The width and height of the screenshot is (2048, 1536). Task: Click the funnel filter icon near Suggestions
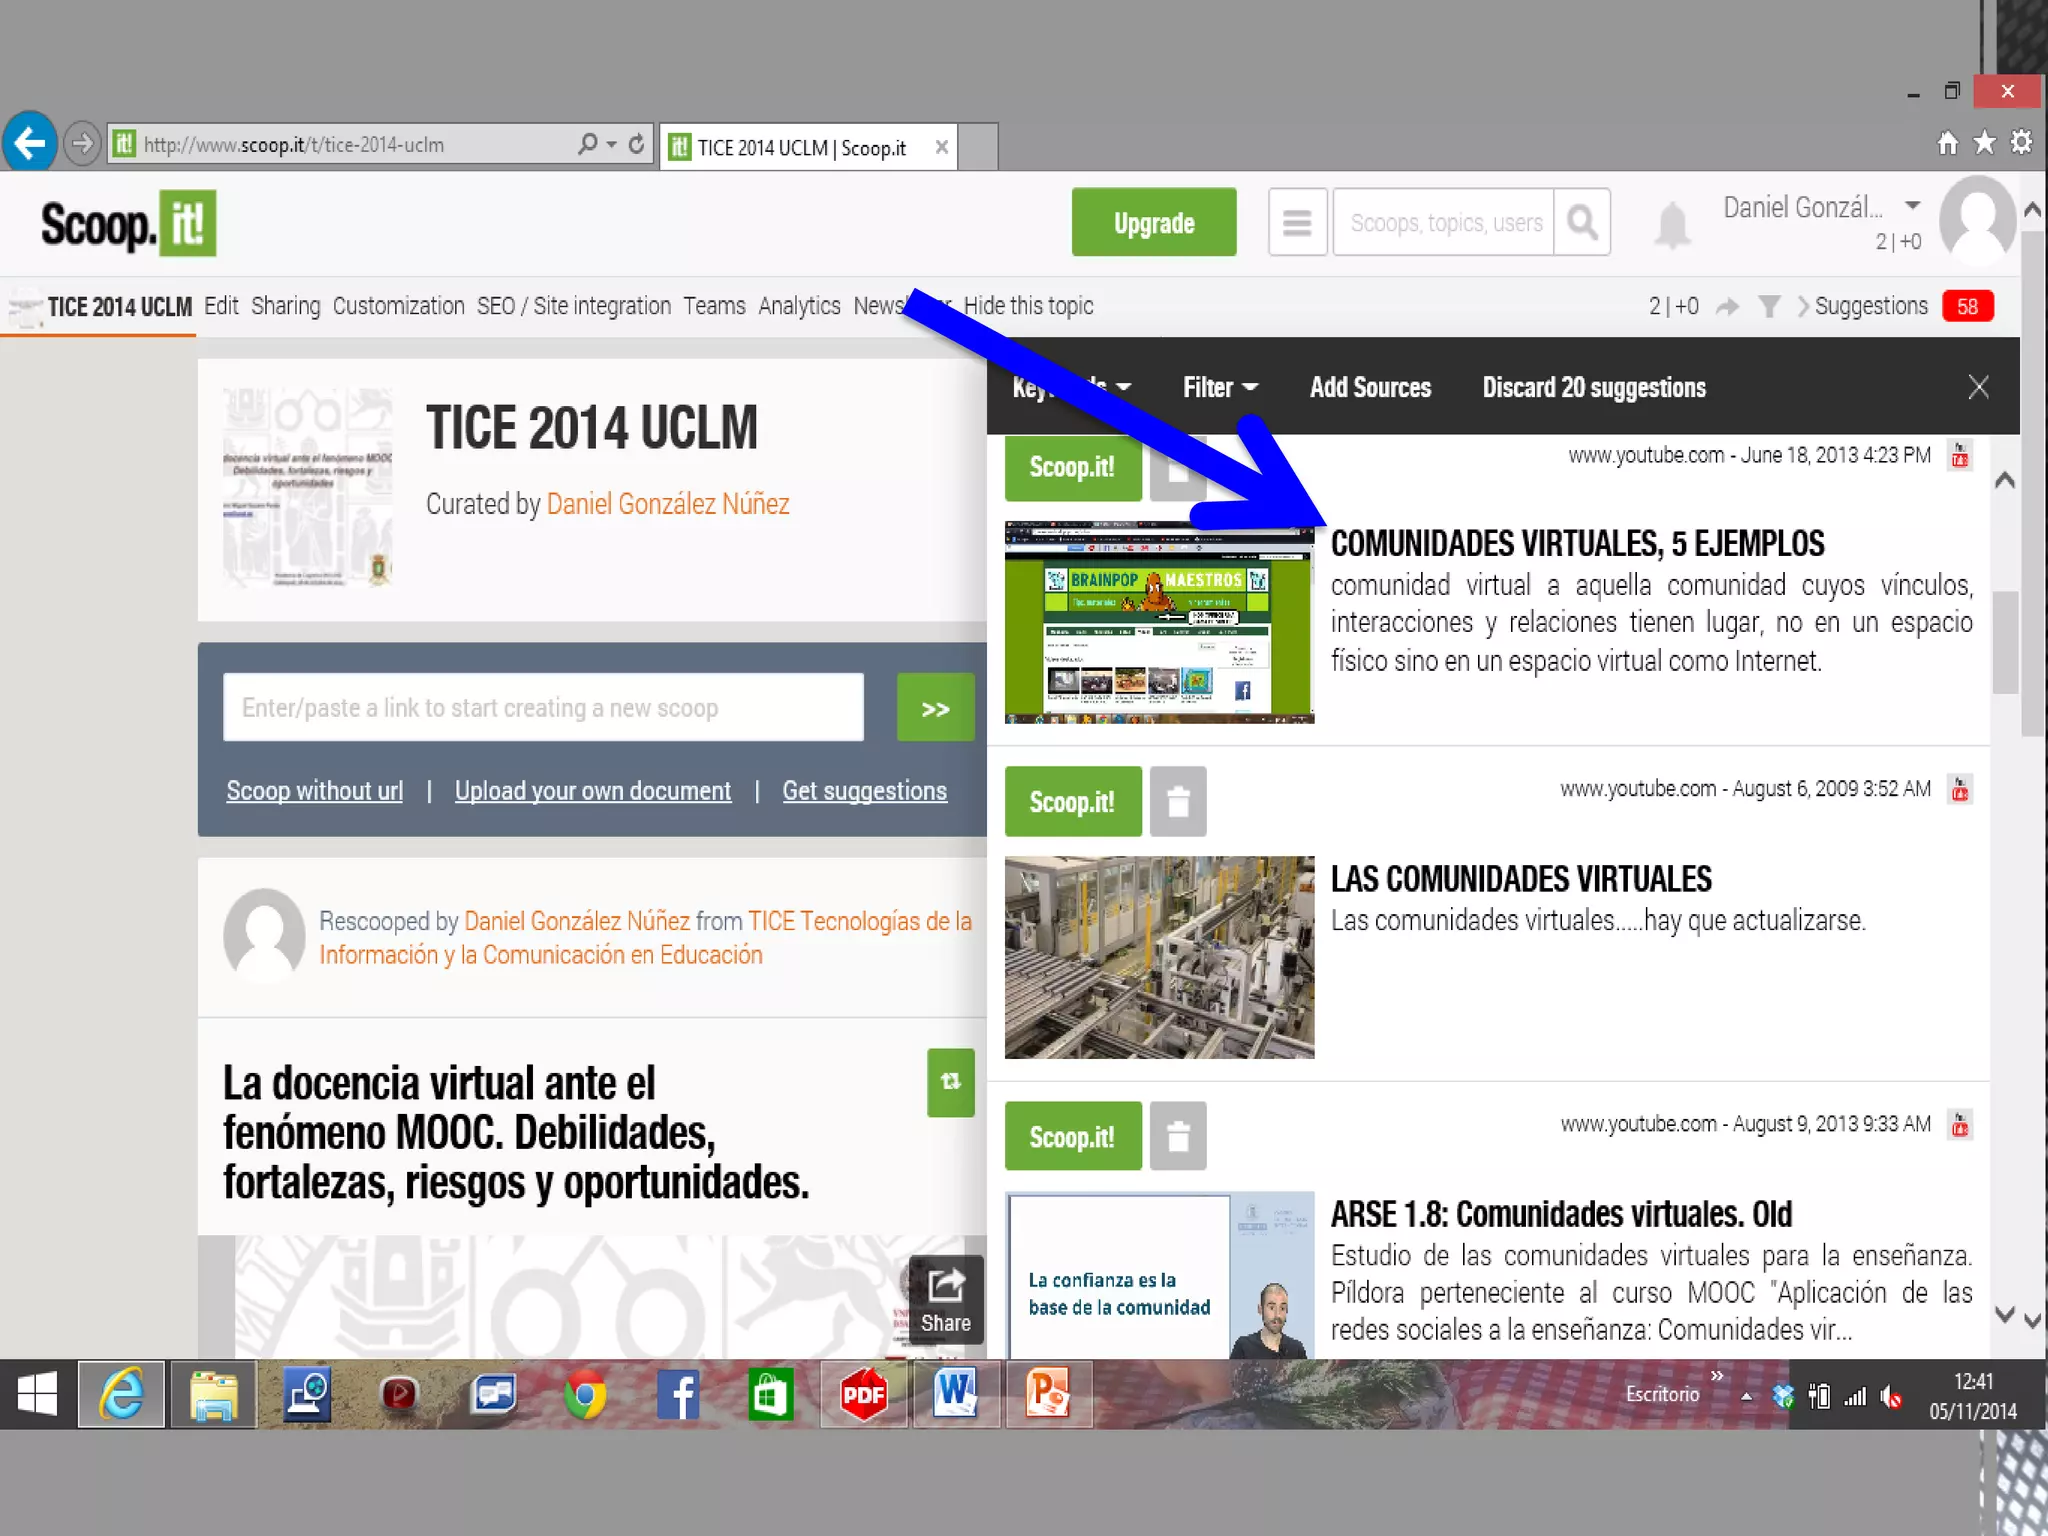coord(1769,306)
